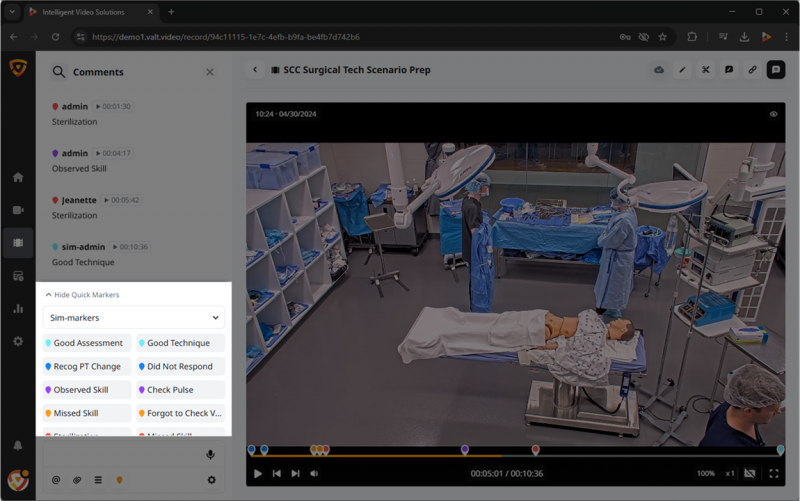Click the cloud upload status icon
This screenshot has height=501, width=800.
point(659,70)
